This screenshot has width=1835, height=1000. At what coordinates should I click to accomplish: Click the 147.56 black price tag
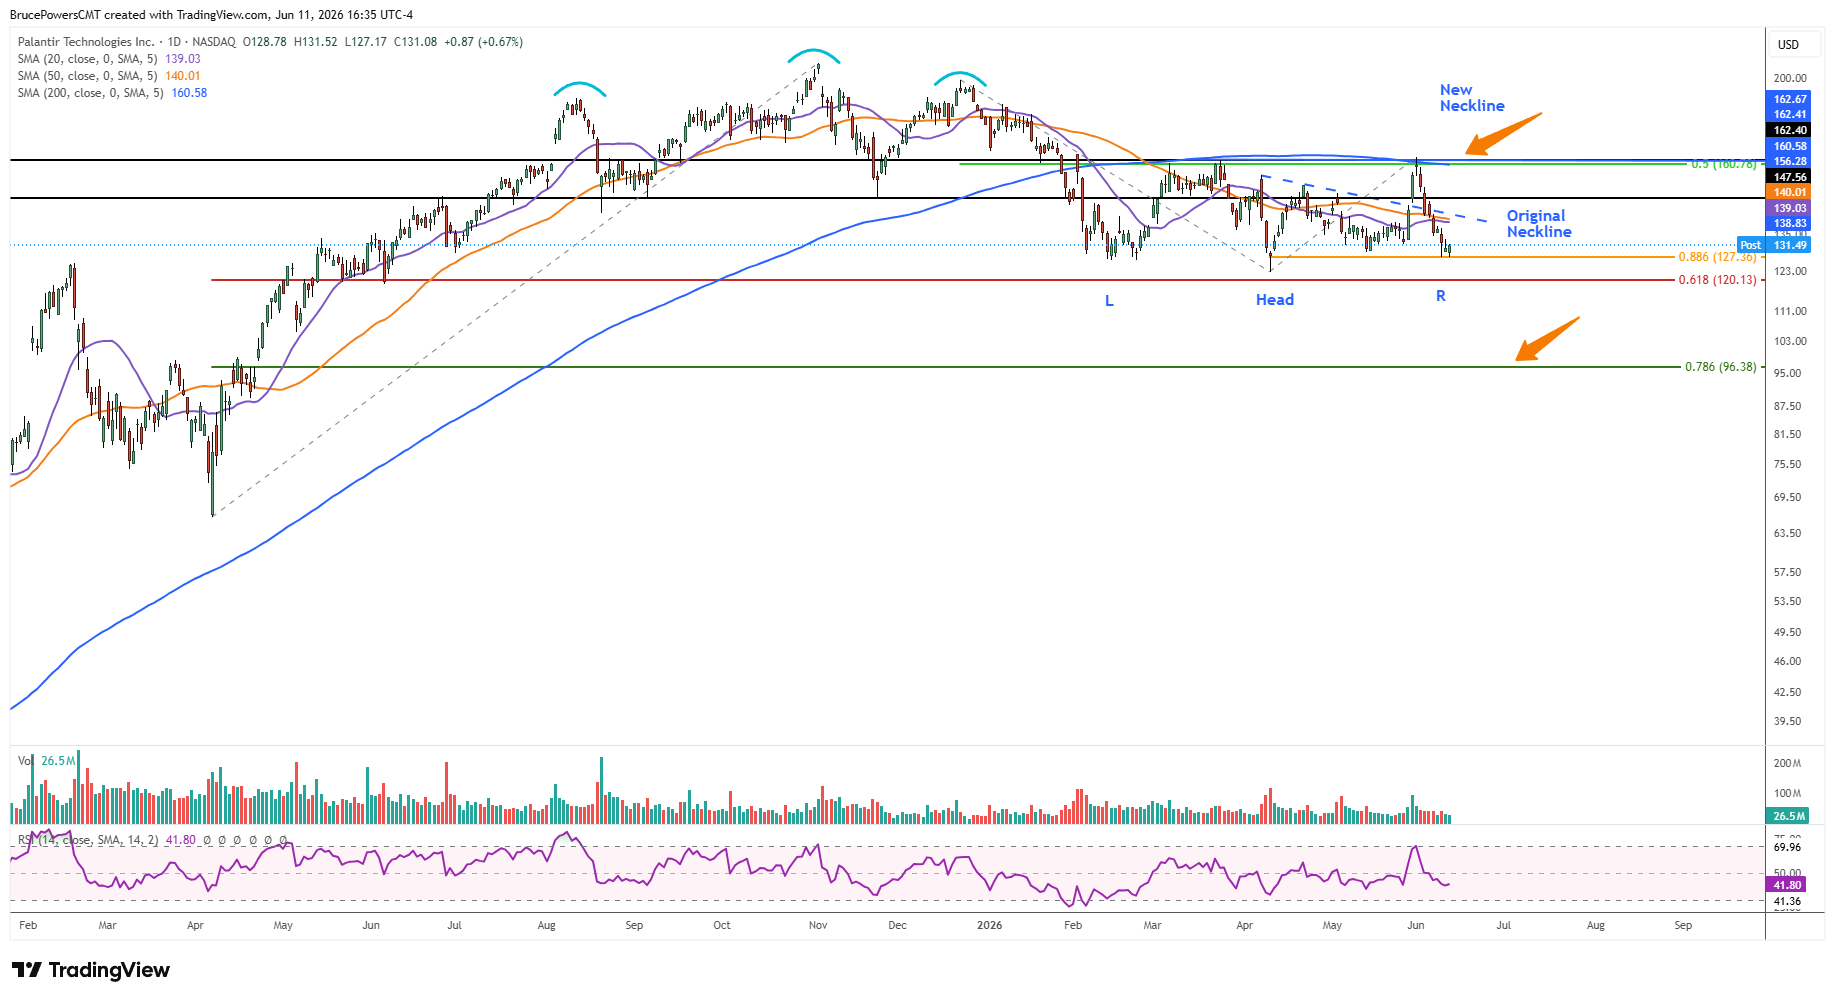point(1790,177)
